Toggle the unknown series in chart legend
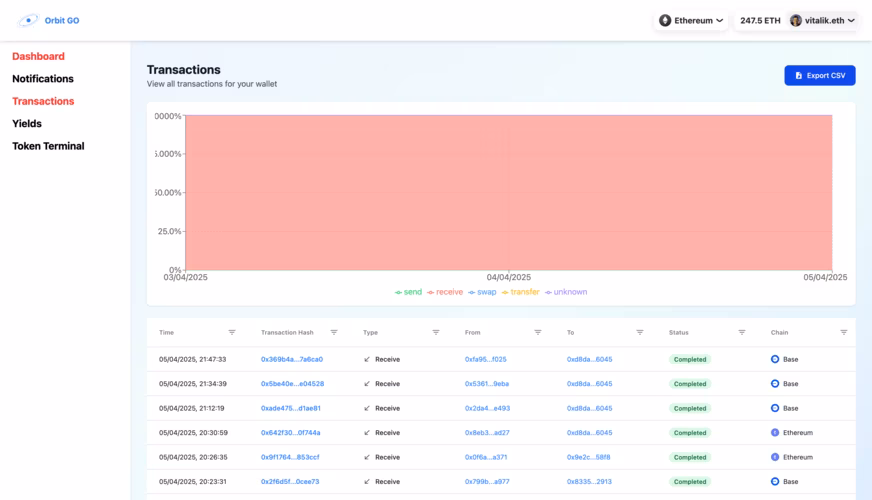Image resolution: width=872 pixels, height=500 pixels. [566, 292]
